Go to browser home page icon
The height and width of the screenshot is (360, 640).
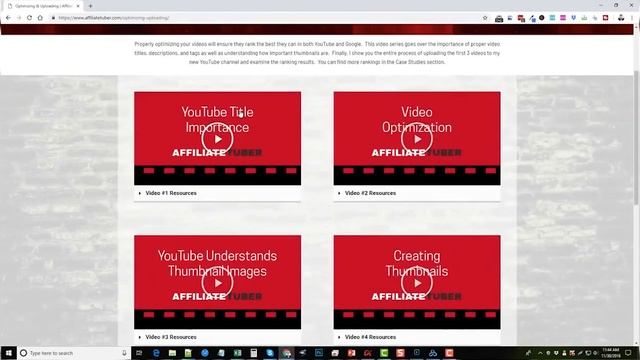(x=40, y=18)
